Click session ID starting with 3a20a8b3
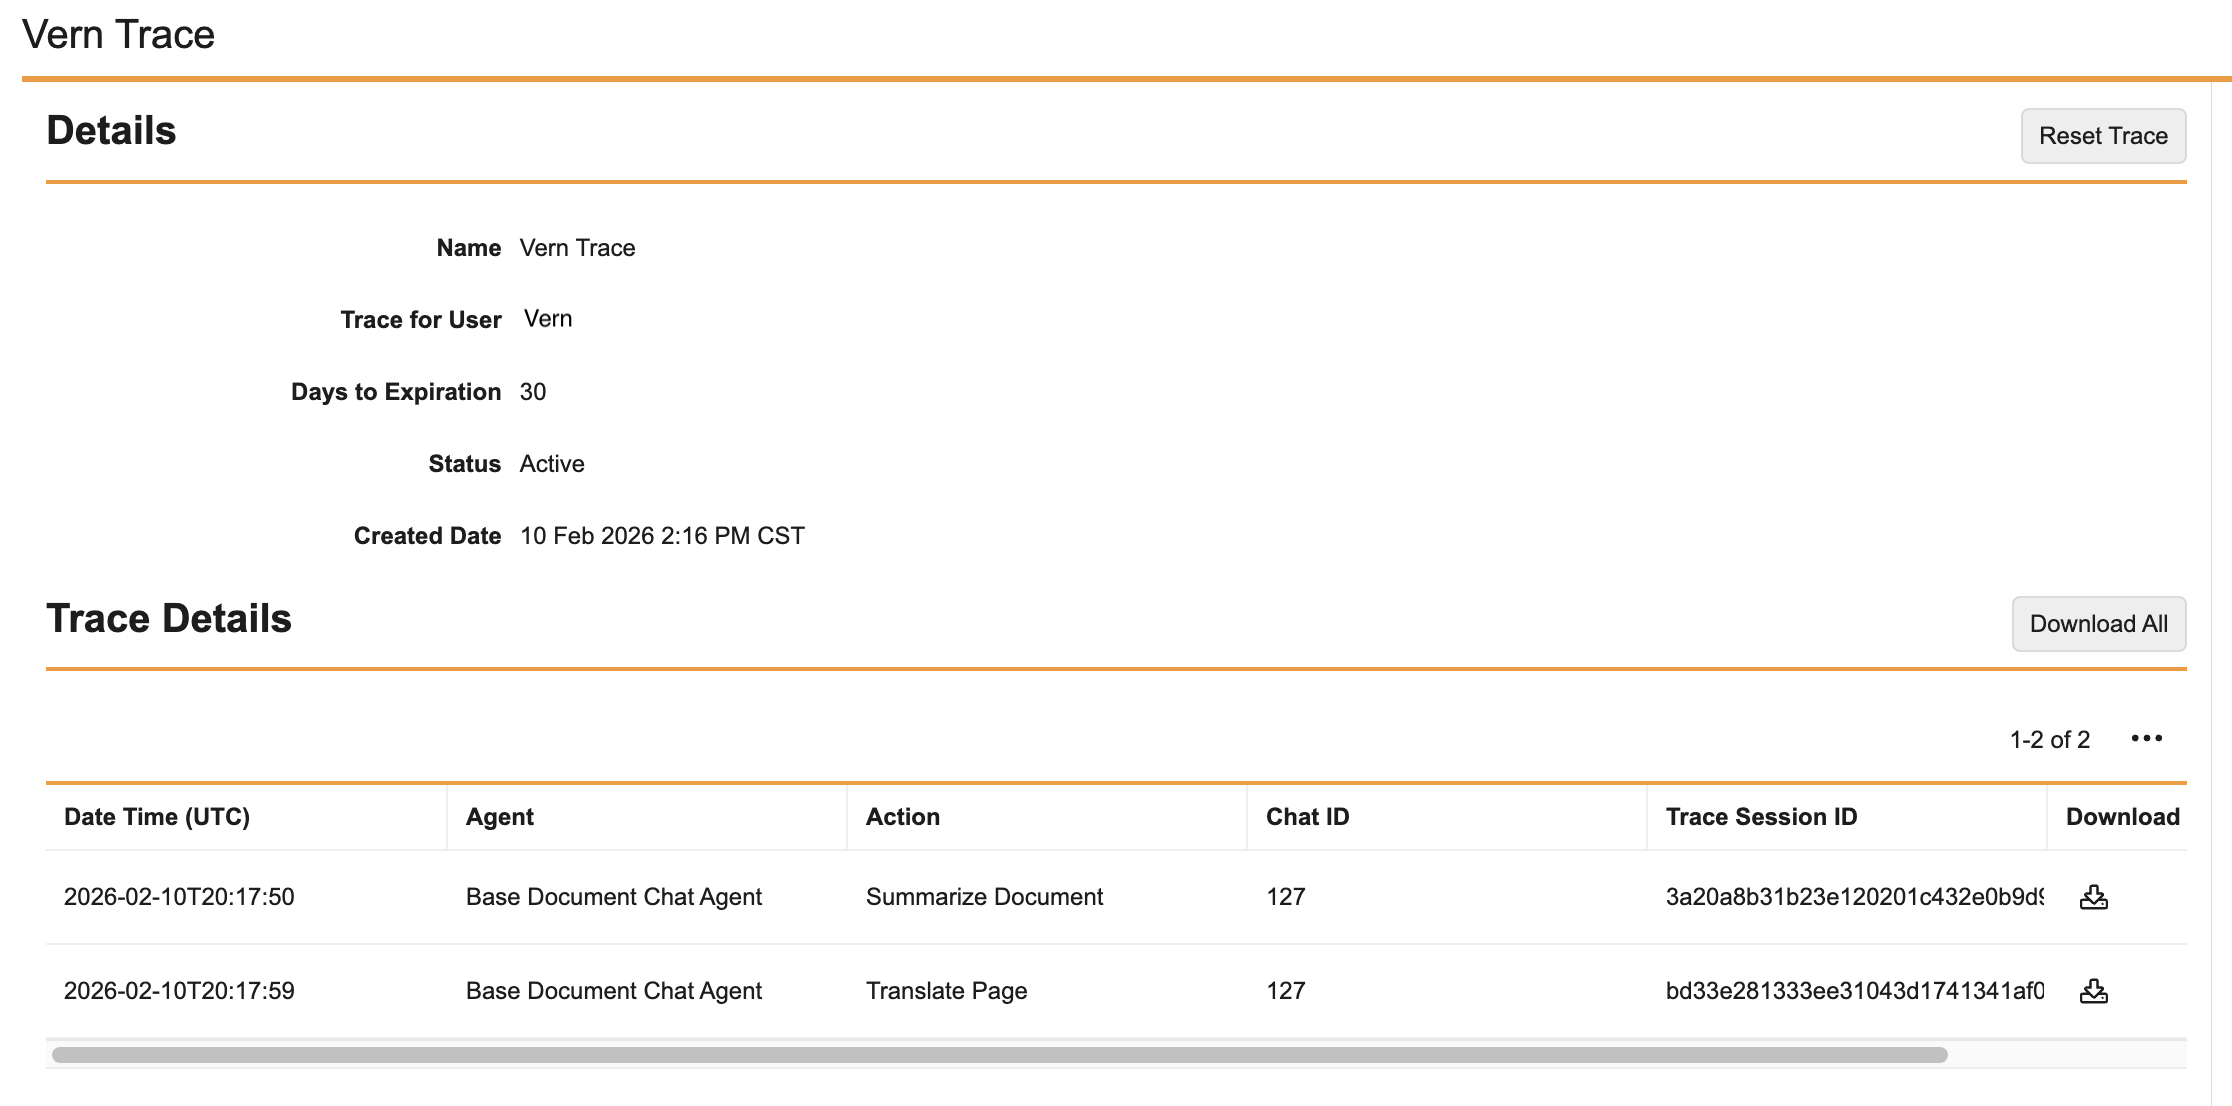2232x1106 pixels. (x=1854, y=897)
